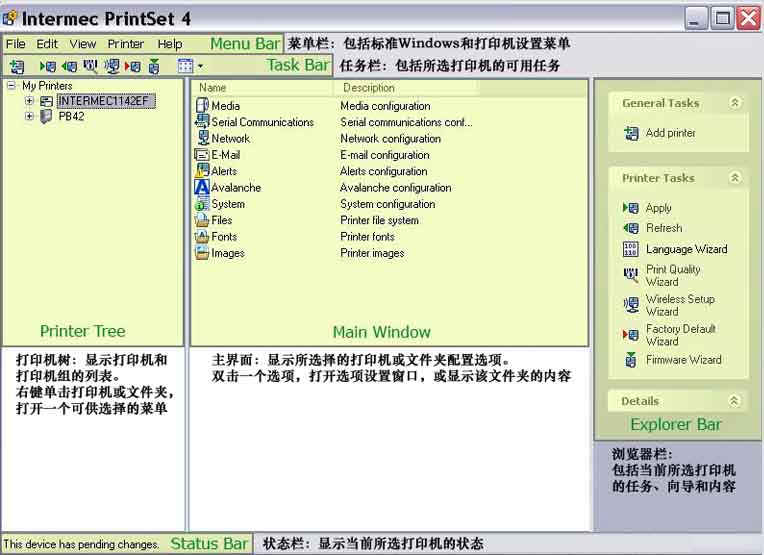This screenshot has height=555, width=764.
Task: Select the Alerts icon in main list
Action: click(x=202, y=171)
